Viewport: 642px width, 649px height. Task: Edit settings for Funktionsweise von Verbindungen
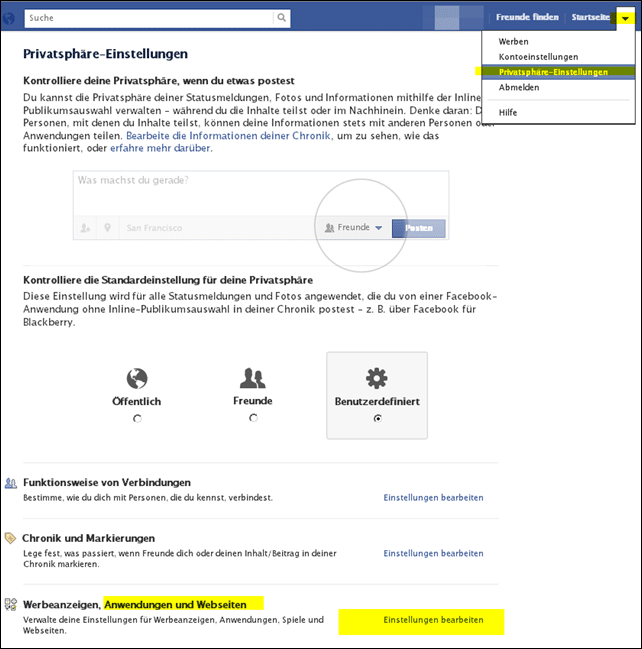tap(433, 498)
